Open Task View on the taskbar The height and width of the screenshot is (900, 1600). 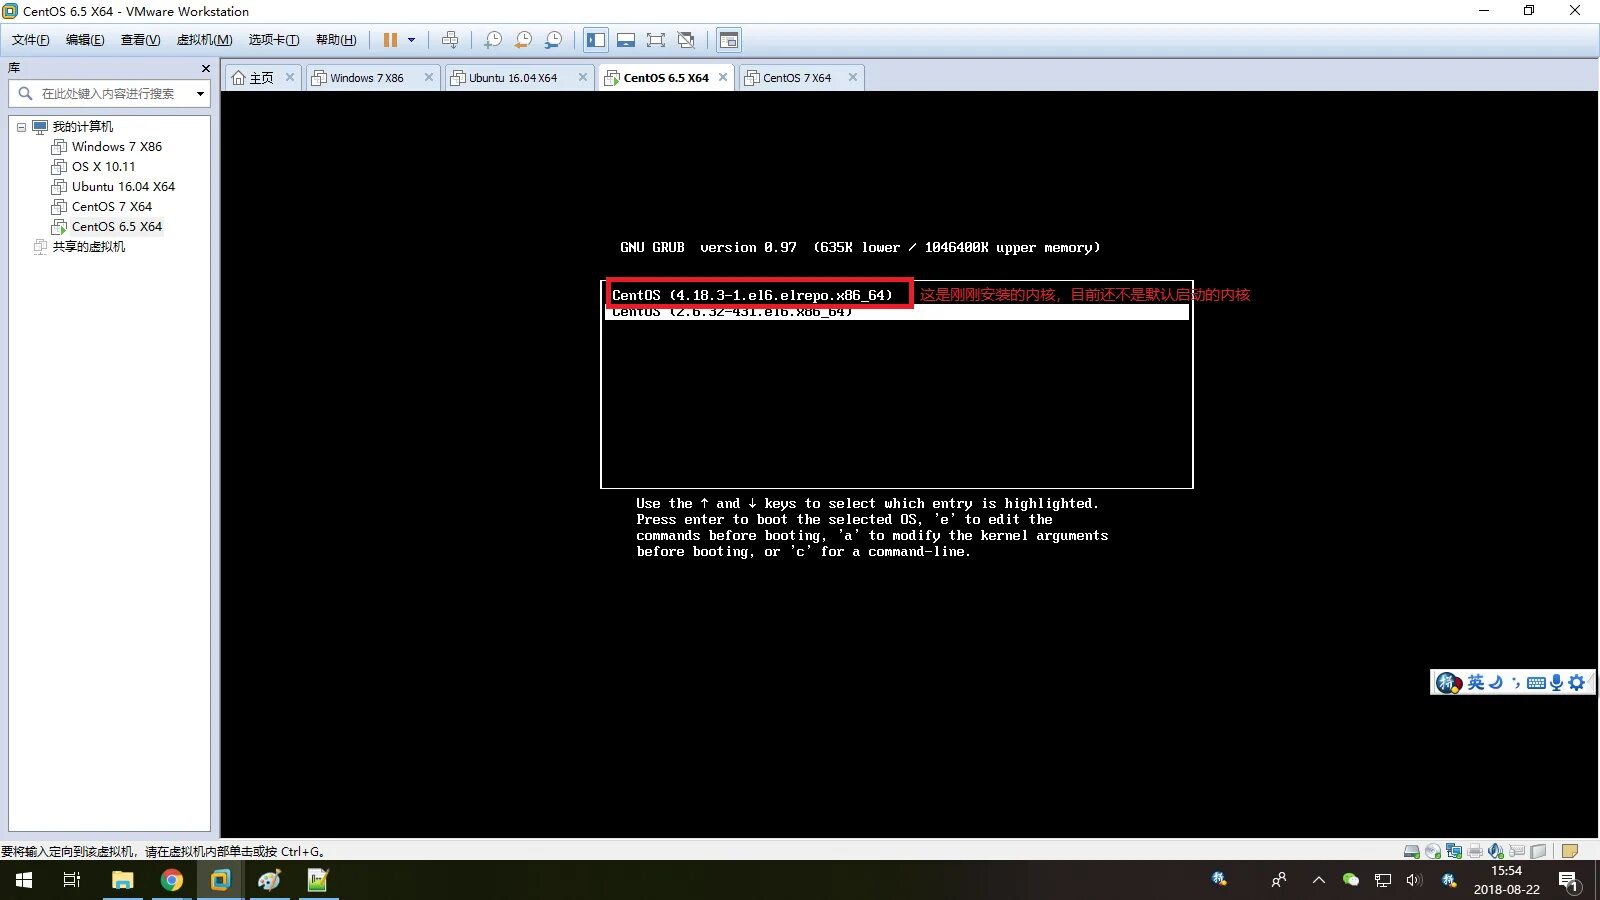tap(72, 880)
